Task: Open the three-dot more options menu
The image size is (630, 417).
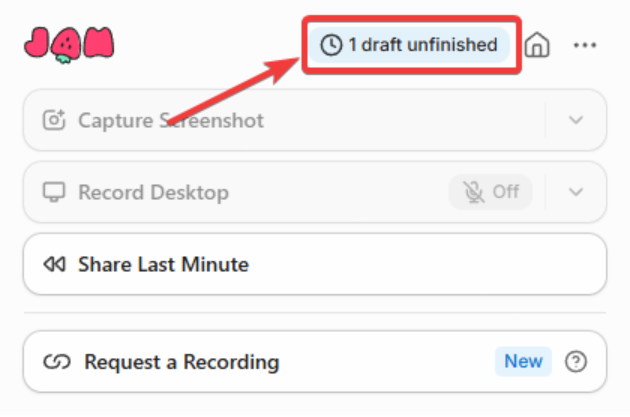Action: 585,45
